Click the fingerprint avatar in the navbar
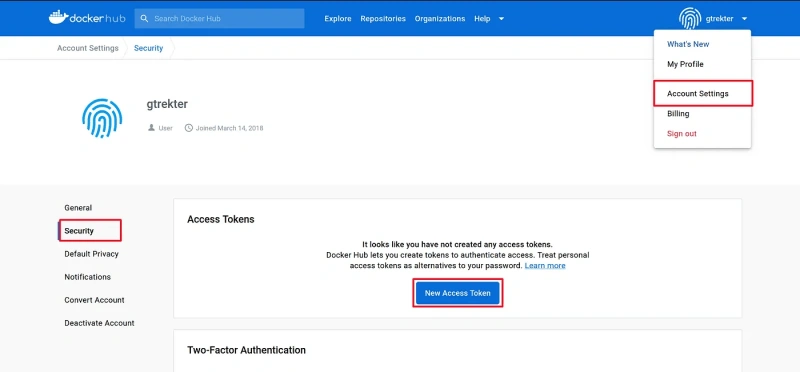 [x=690, y=18]
